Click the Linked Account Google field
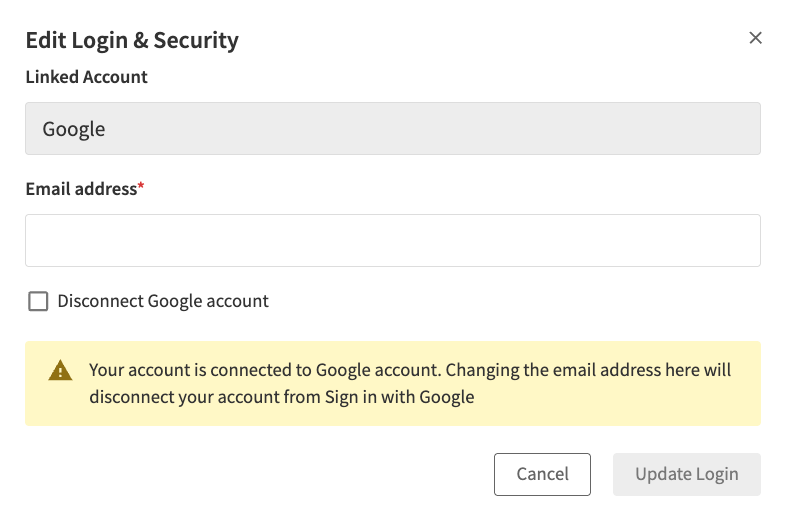This screenshot has height=516, width=786. [392, 129]
